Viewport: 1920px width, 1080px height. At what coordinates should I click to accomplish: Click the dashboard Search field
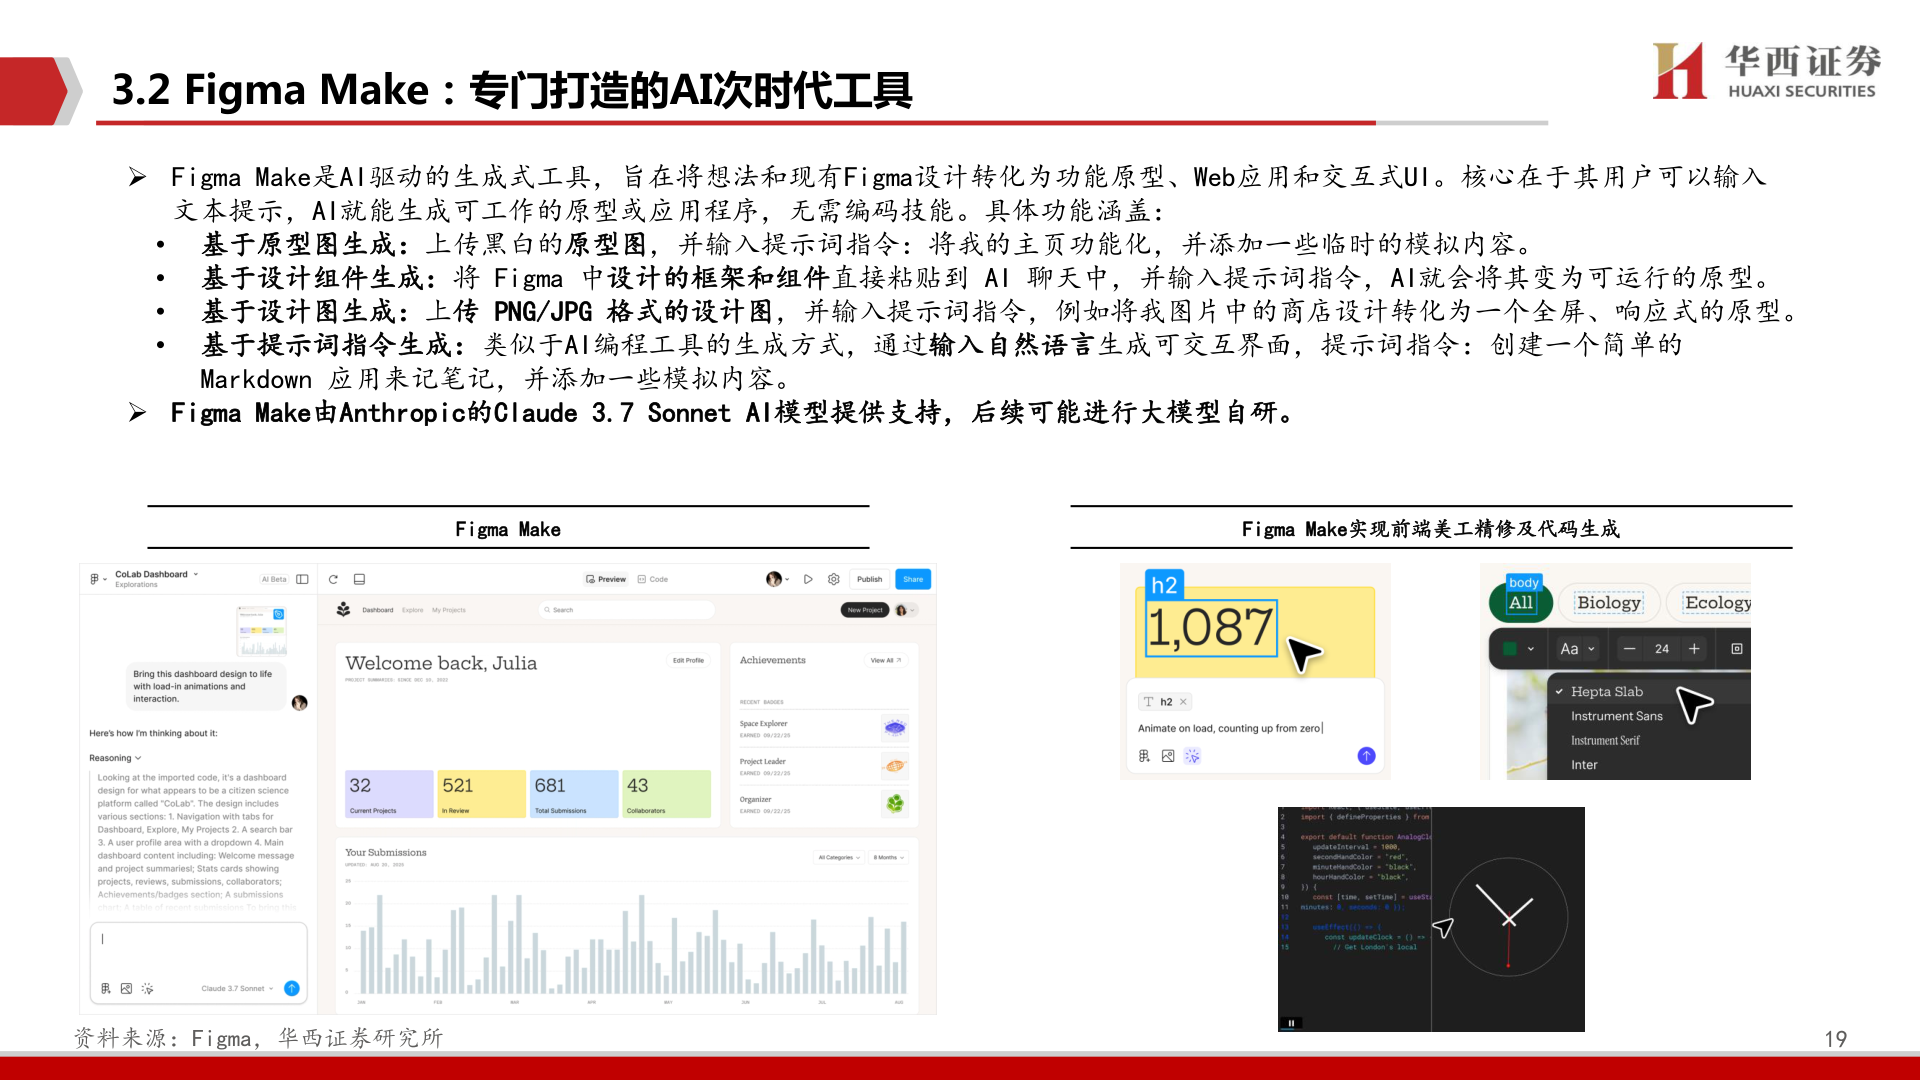(x=625, y=610)
